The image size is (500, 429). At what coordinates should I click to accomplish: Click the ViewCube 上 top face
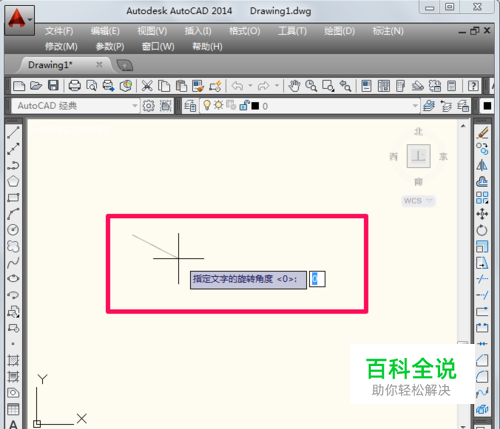click(x=418, y=156)
